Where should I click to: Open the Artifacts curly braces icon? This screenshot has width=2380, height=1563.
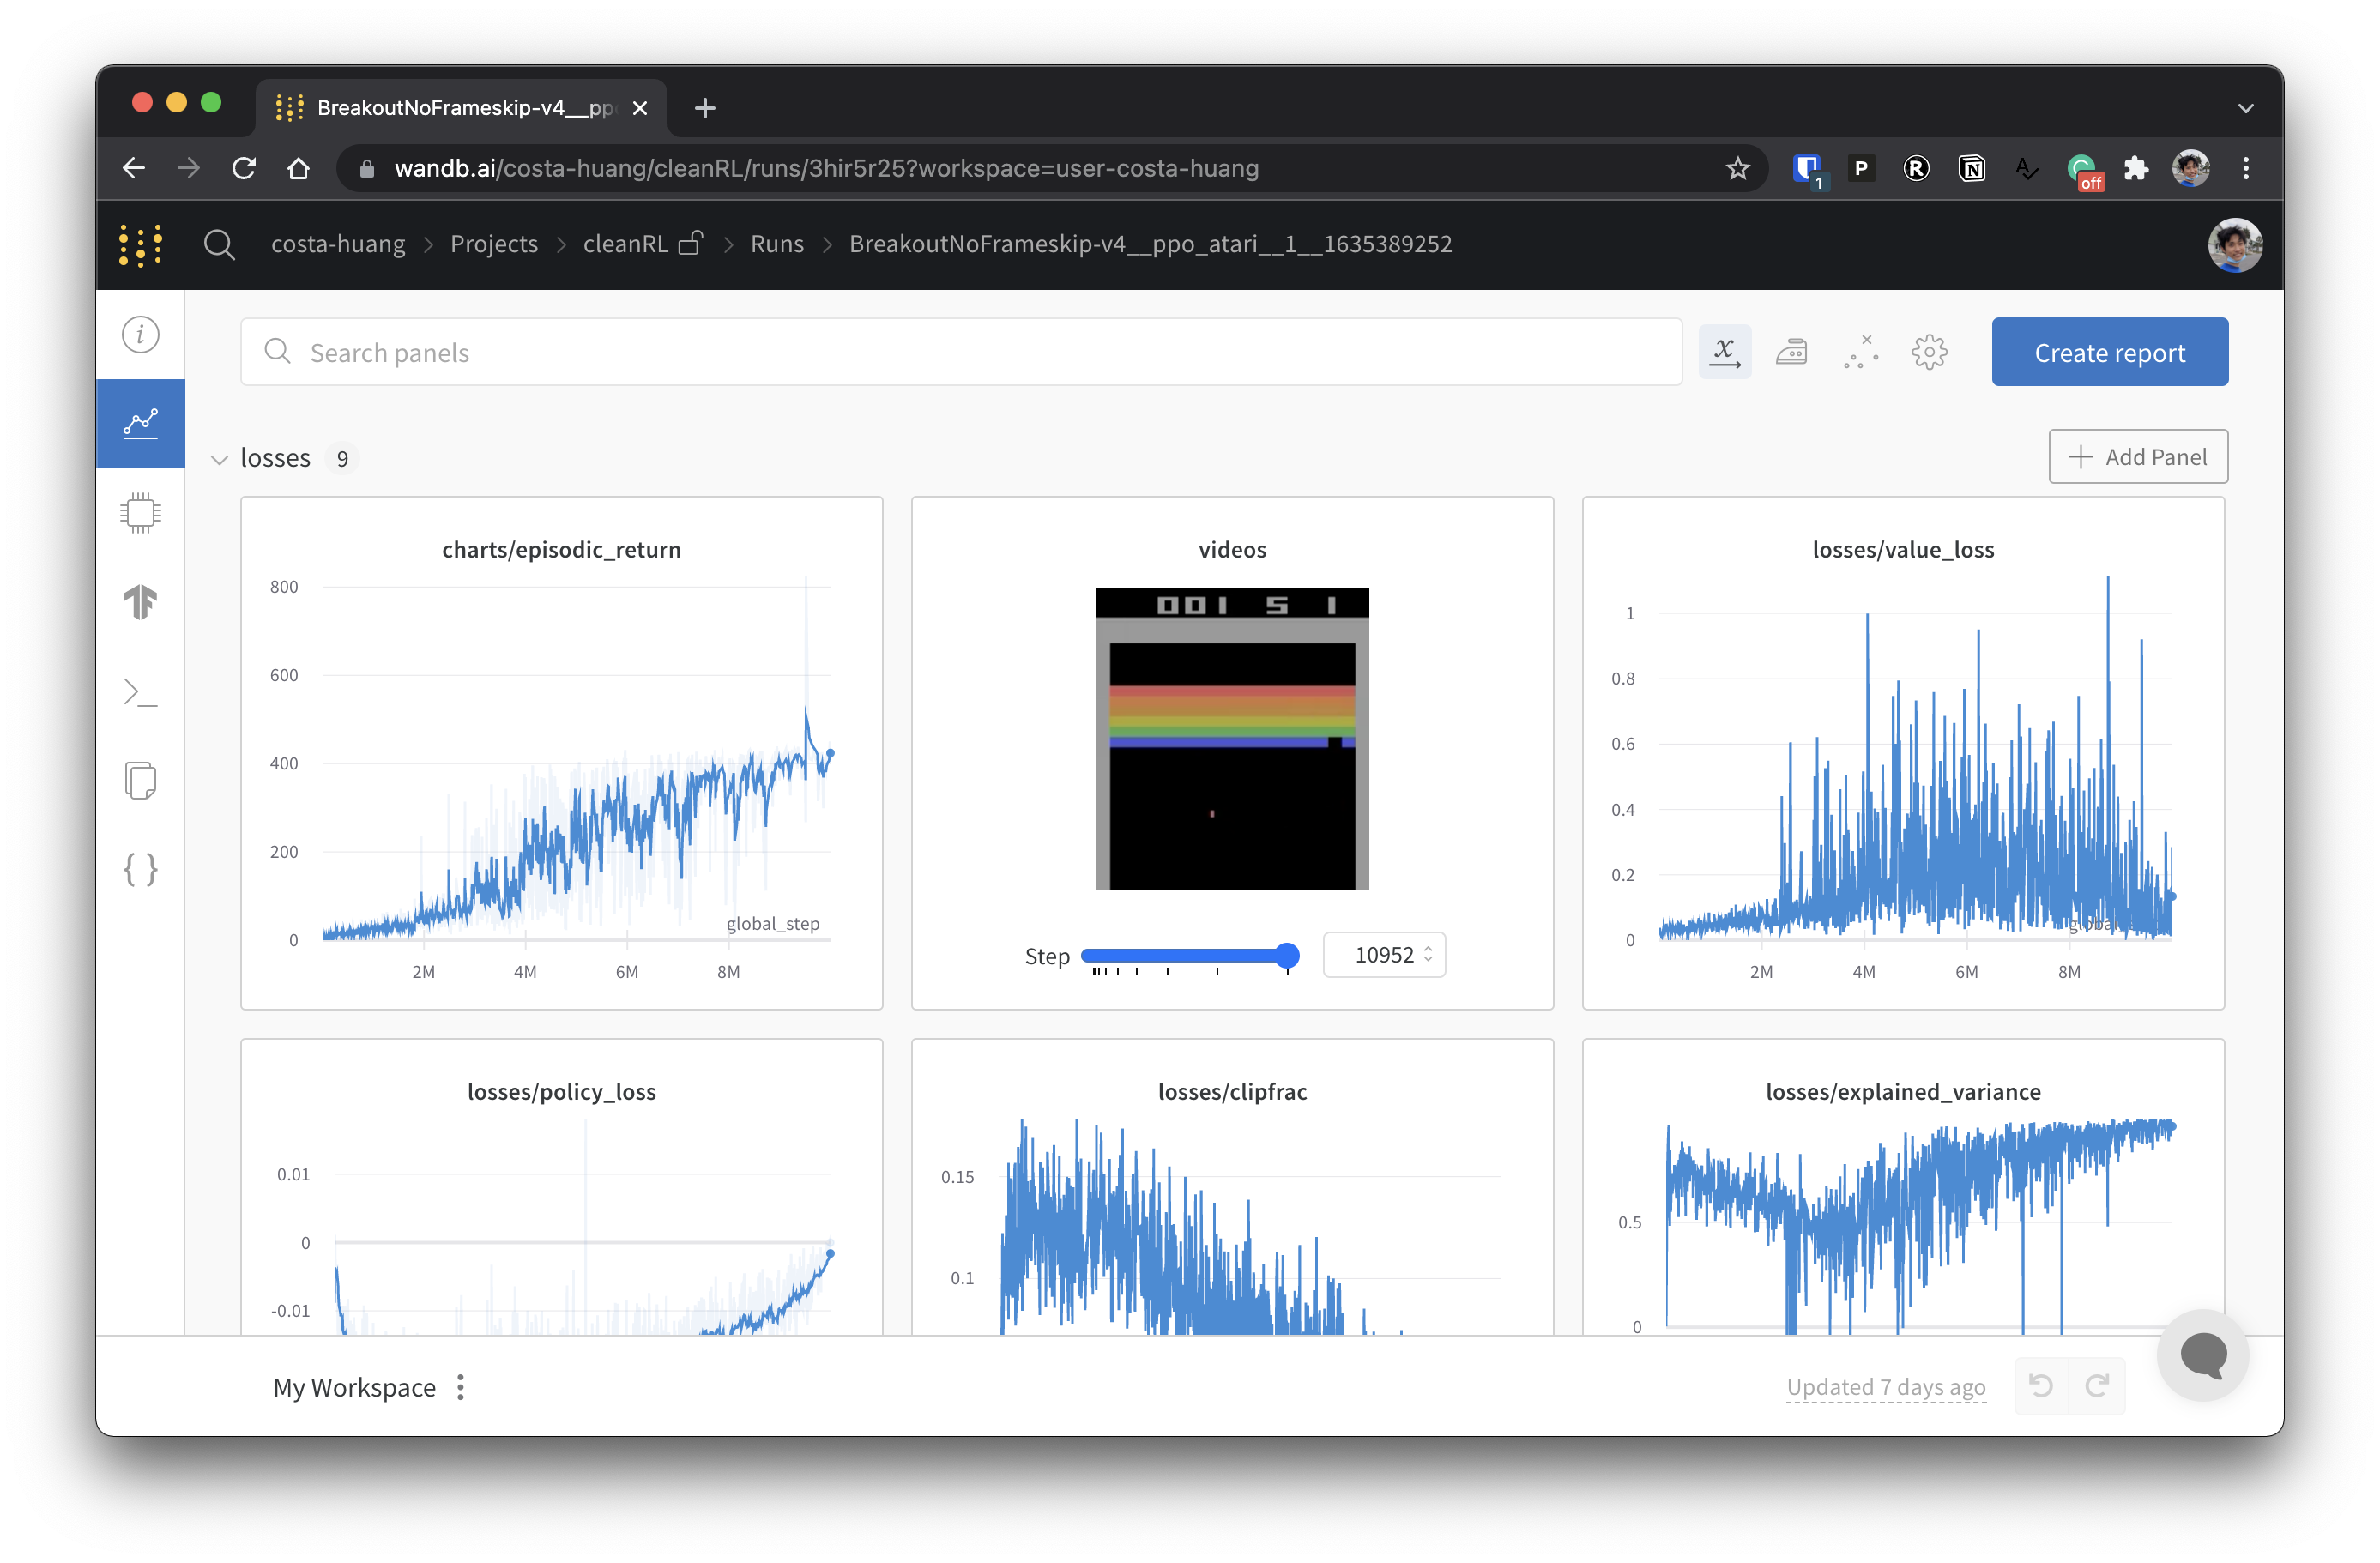click(x=140, y=869)
